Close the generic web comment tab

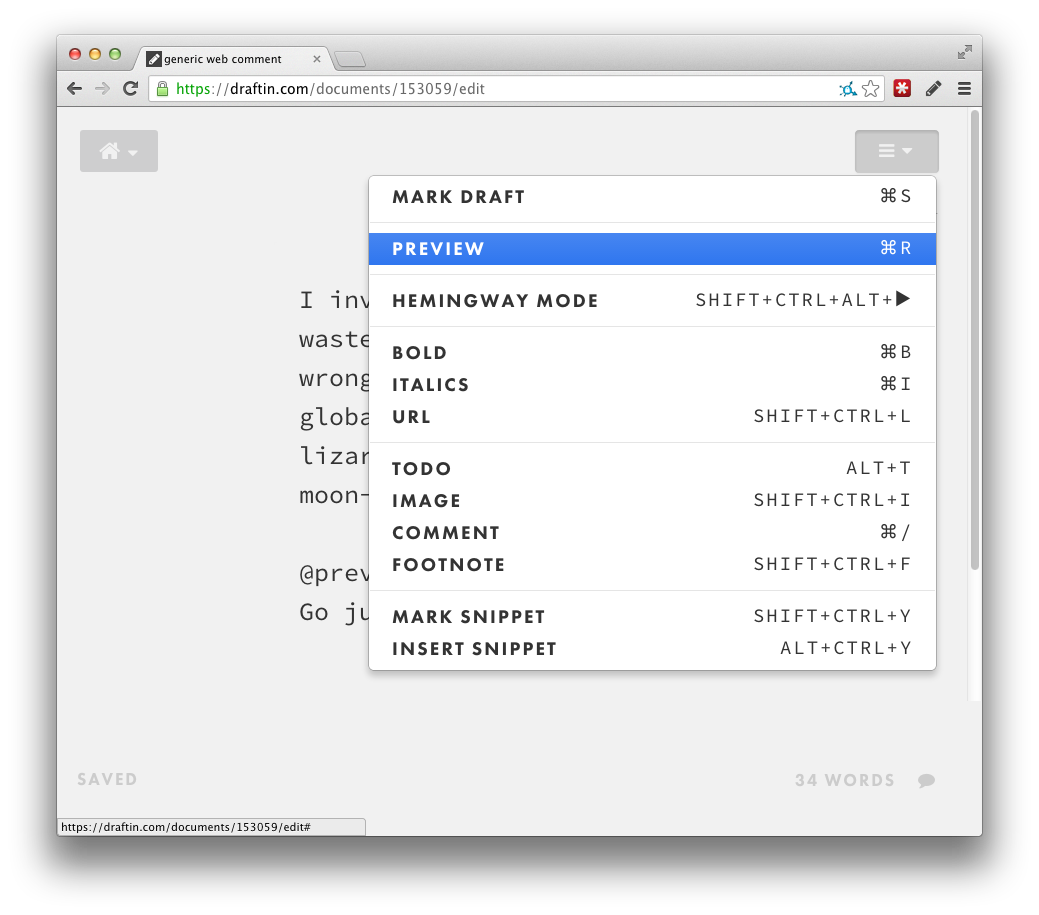[317, 59]
